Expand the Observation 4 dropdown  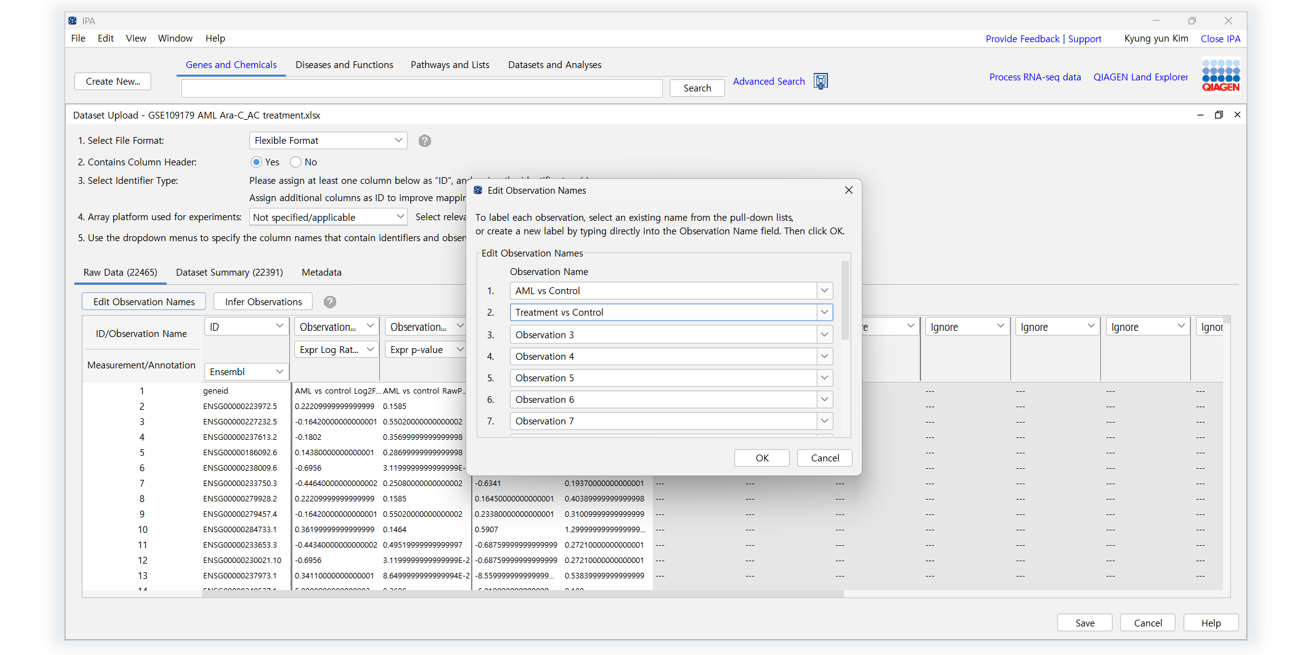(x=824, y=357)
